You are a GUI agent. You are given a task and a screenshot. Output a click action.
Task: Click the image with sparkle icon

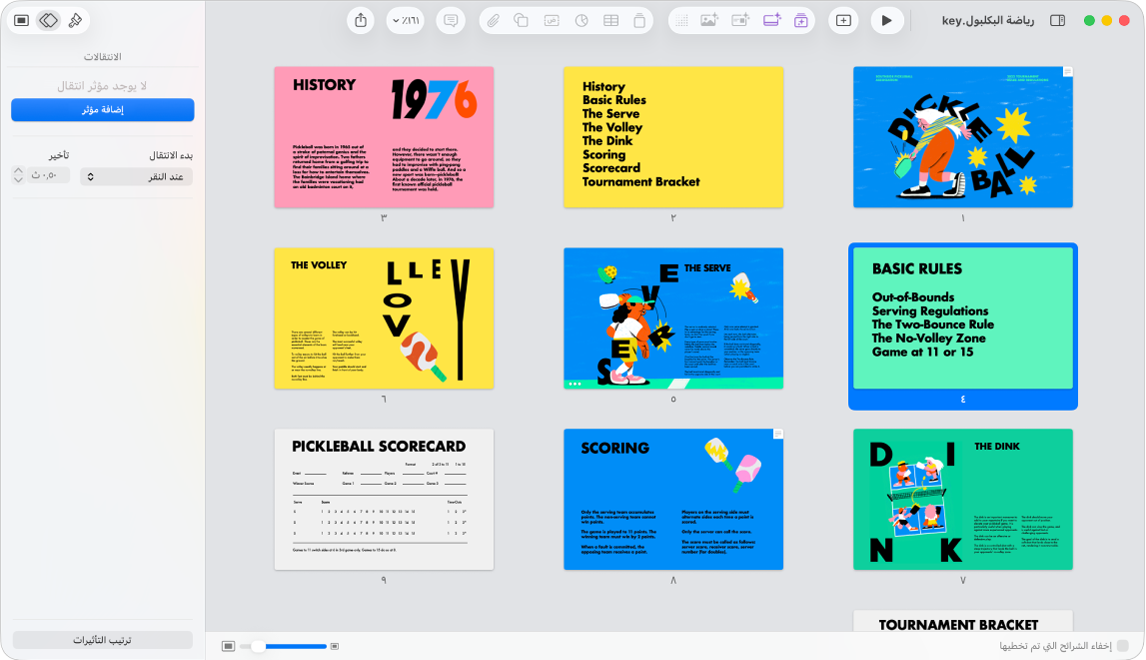click(x=709, y=20)
